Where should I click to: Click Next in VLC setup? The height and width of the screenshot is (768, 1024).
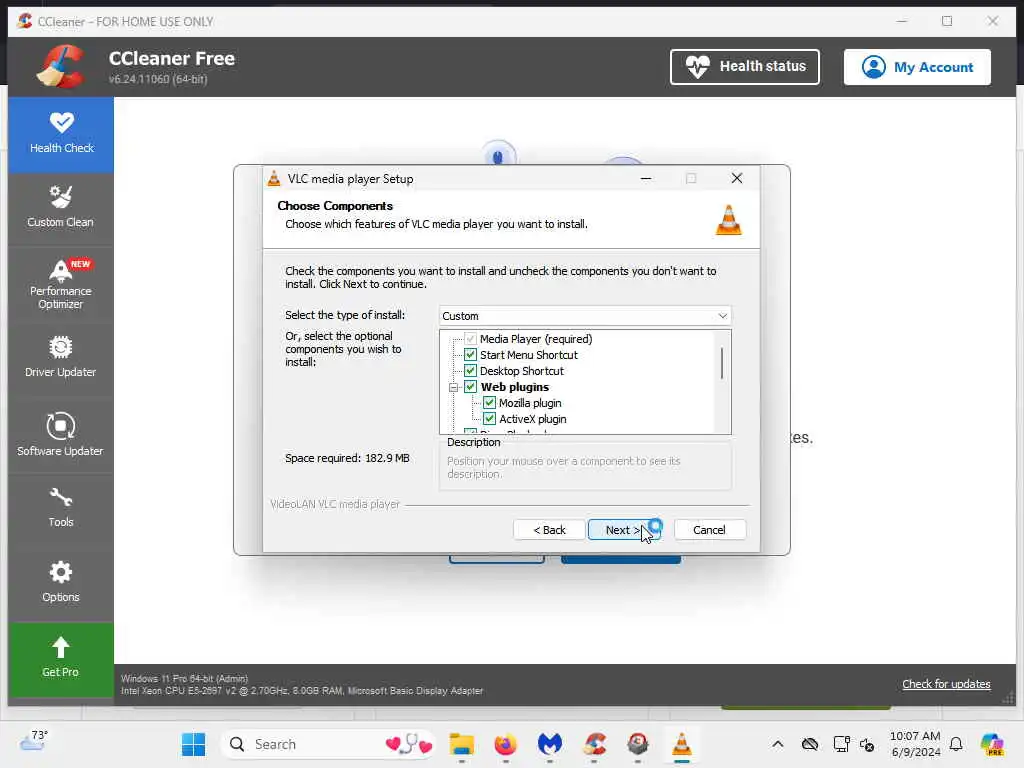pos(624,530)
